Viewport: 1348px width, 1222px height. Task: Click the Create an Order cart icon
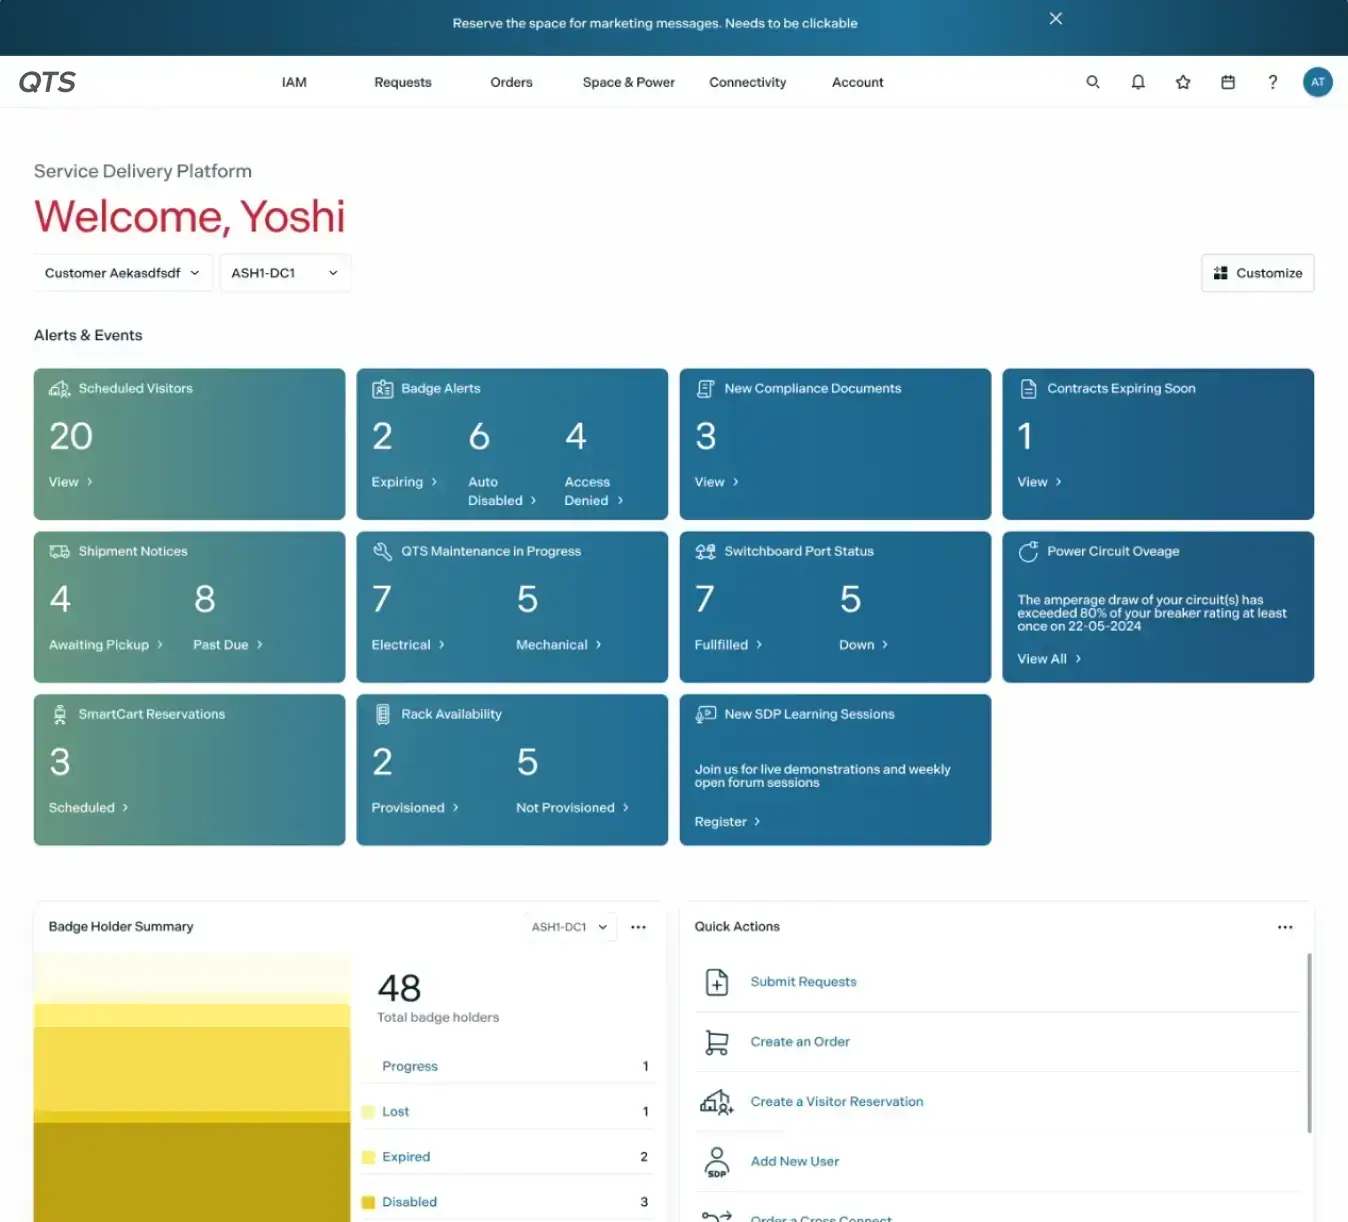[717, 1042]
